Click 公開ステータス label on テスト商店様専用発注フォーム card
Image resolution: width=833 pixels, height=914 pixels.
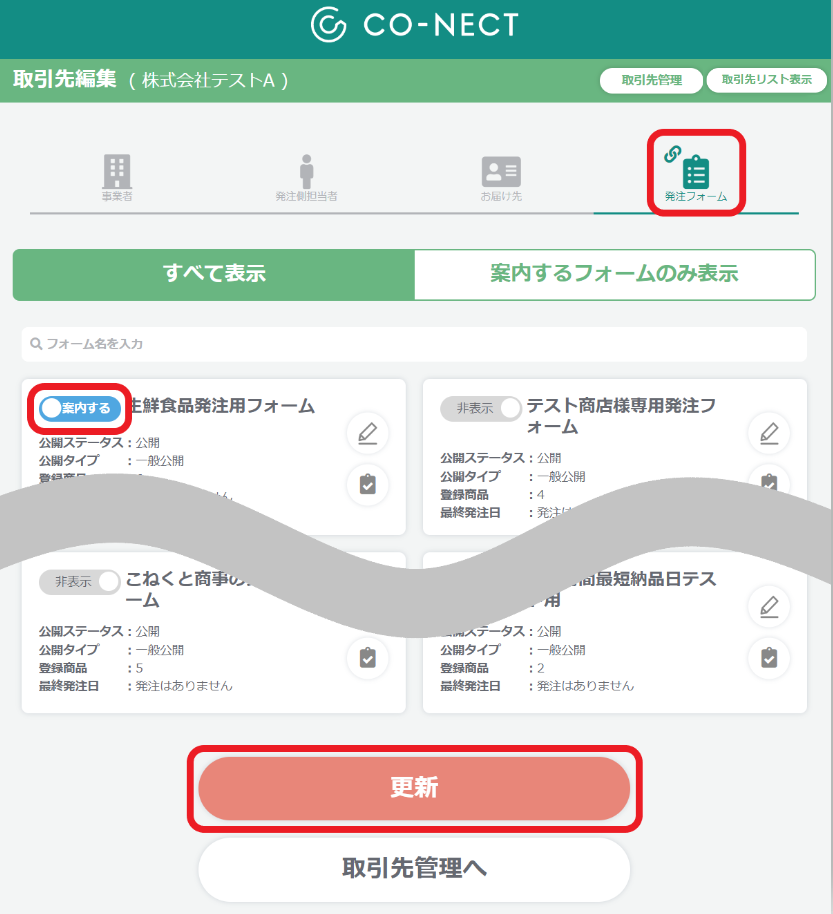(483, 458)
